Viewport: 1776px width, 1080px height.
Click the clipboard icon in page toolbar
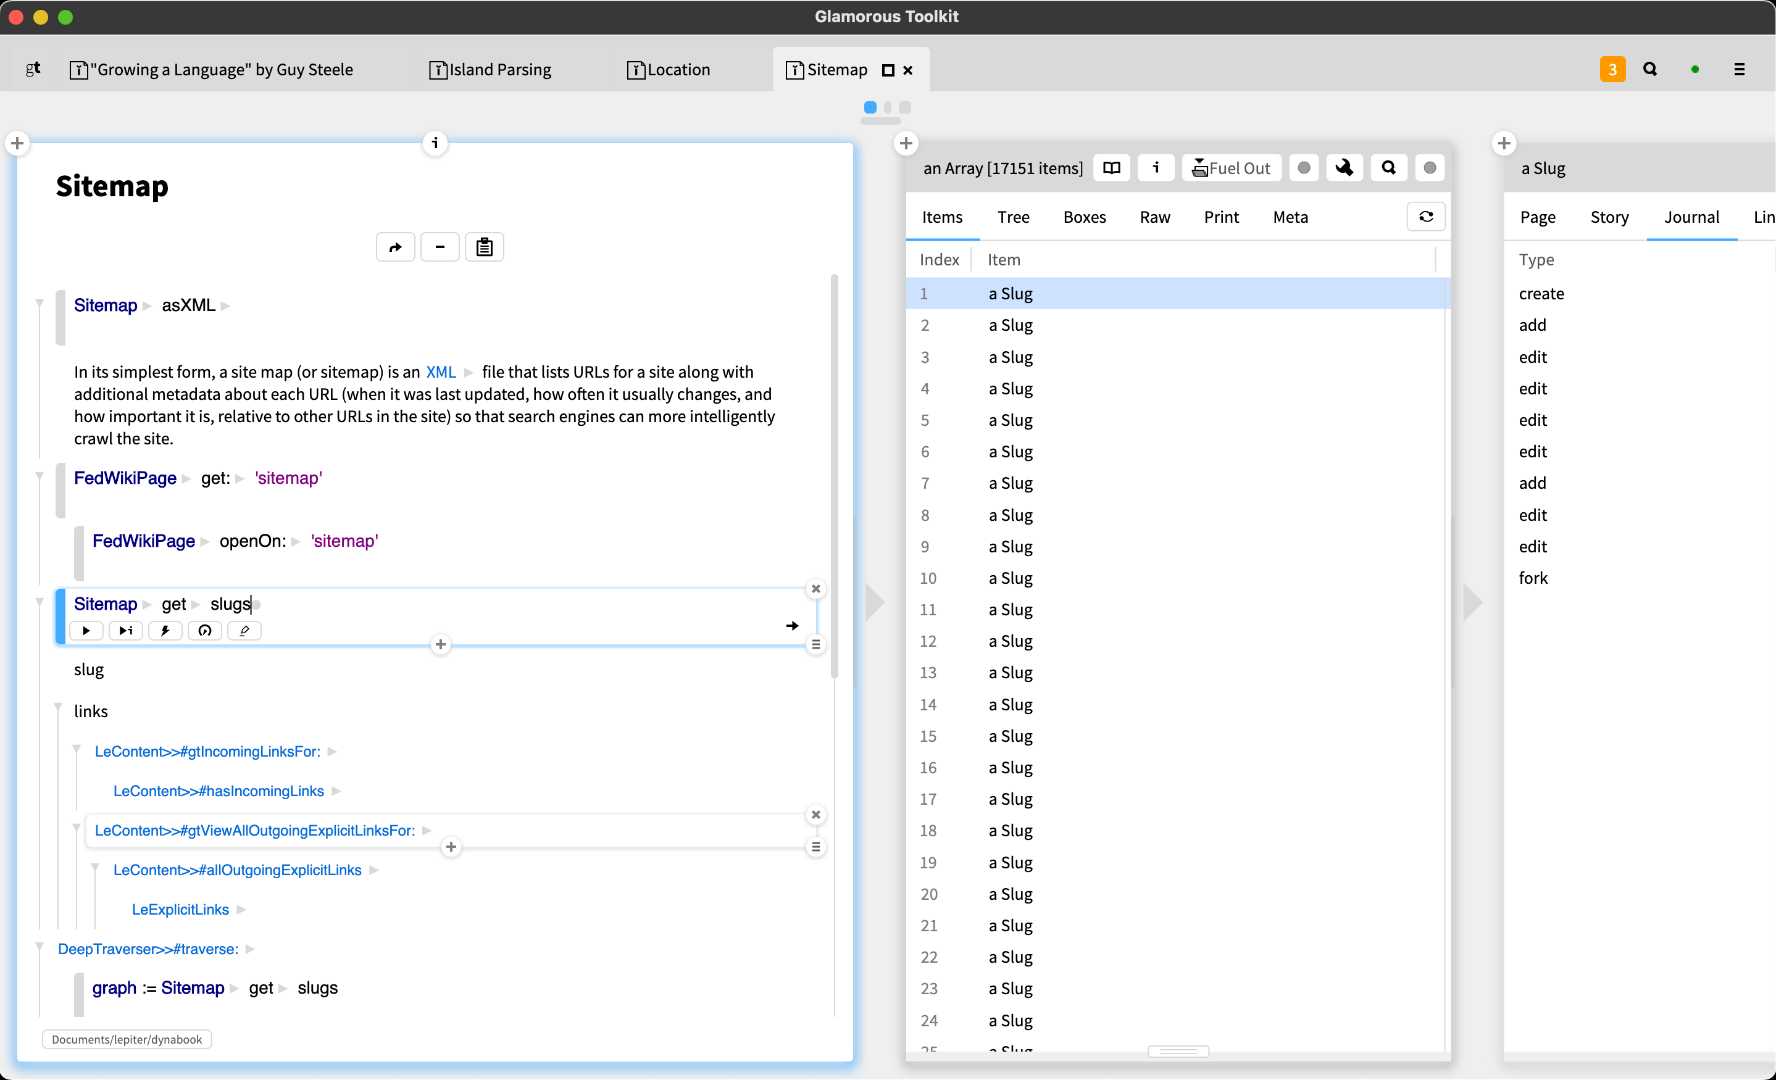pyautogui.click(x=484, y=247)
